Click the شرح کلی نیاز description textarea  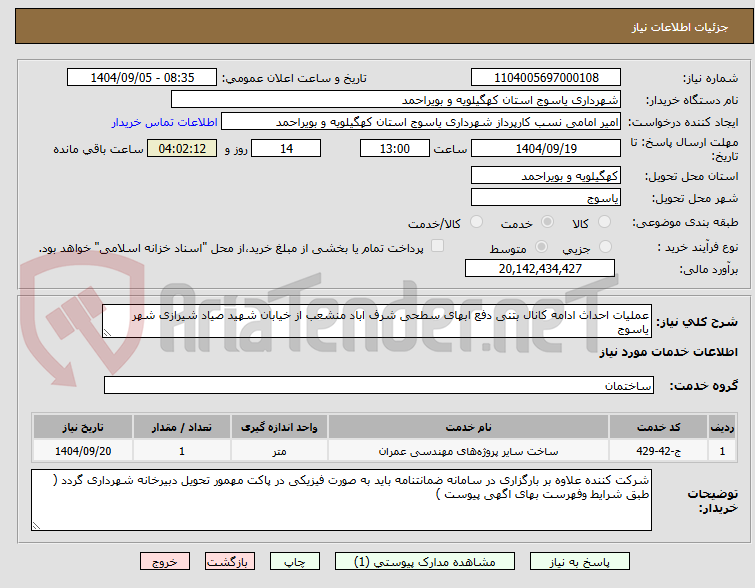(x=377, y=321)
